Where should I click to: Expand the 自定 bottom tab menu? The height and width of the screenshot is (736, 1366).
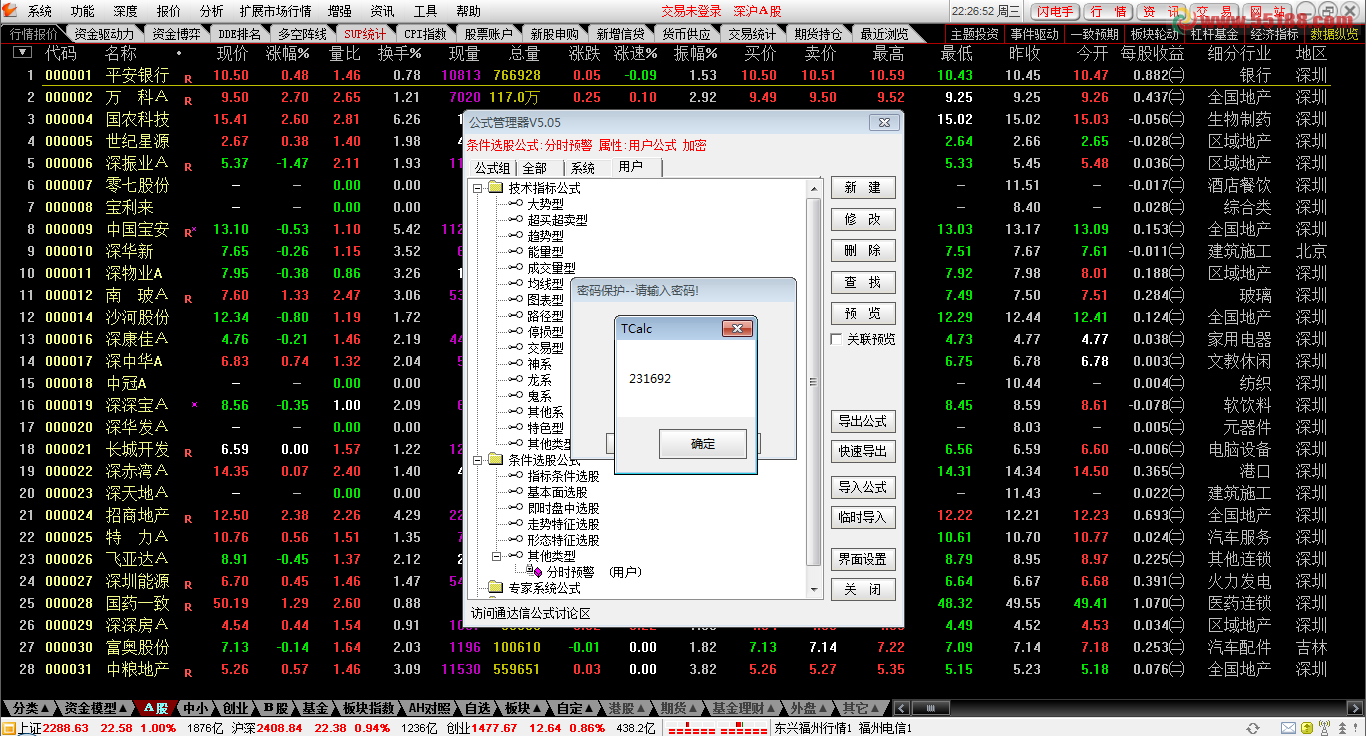point(576,708)
